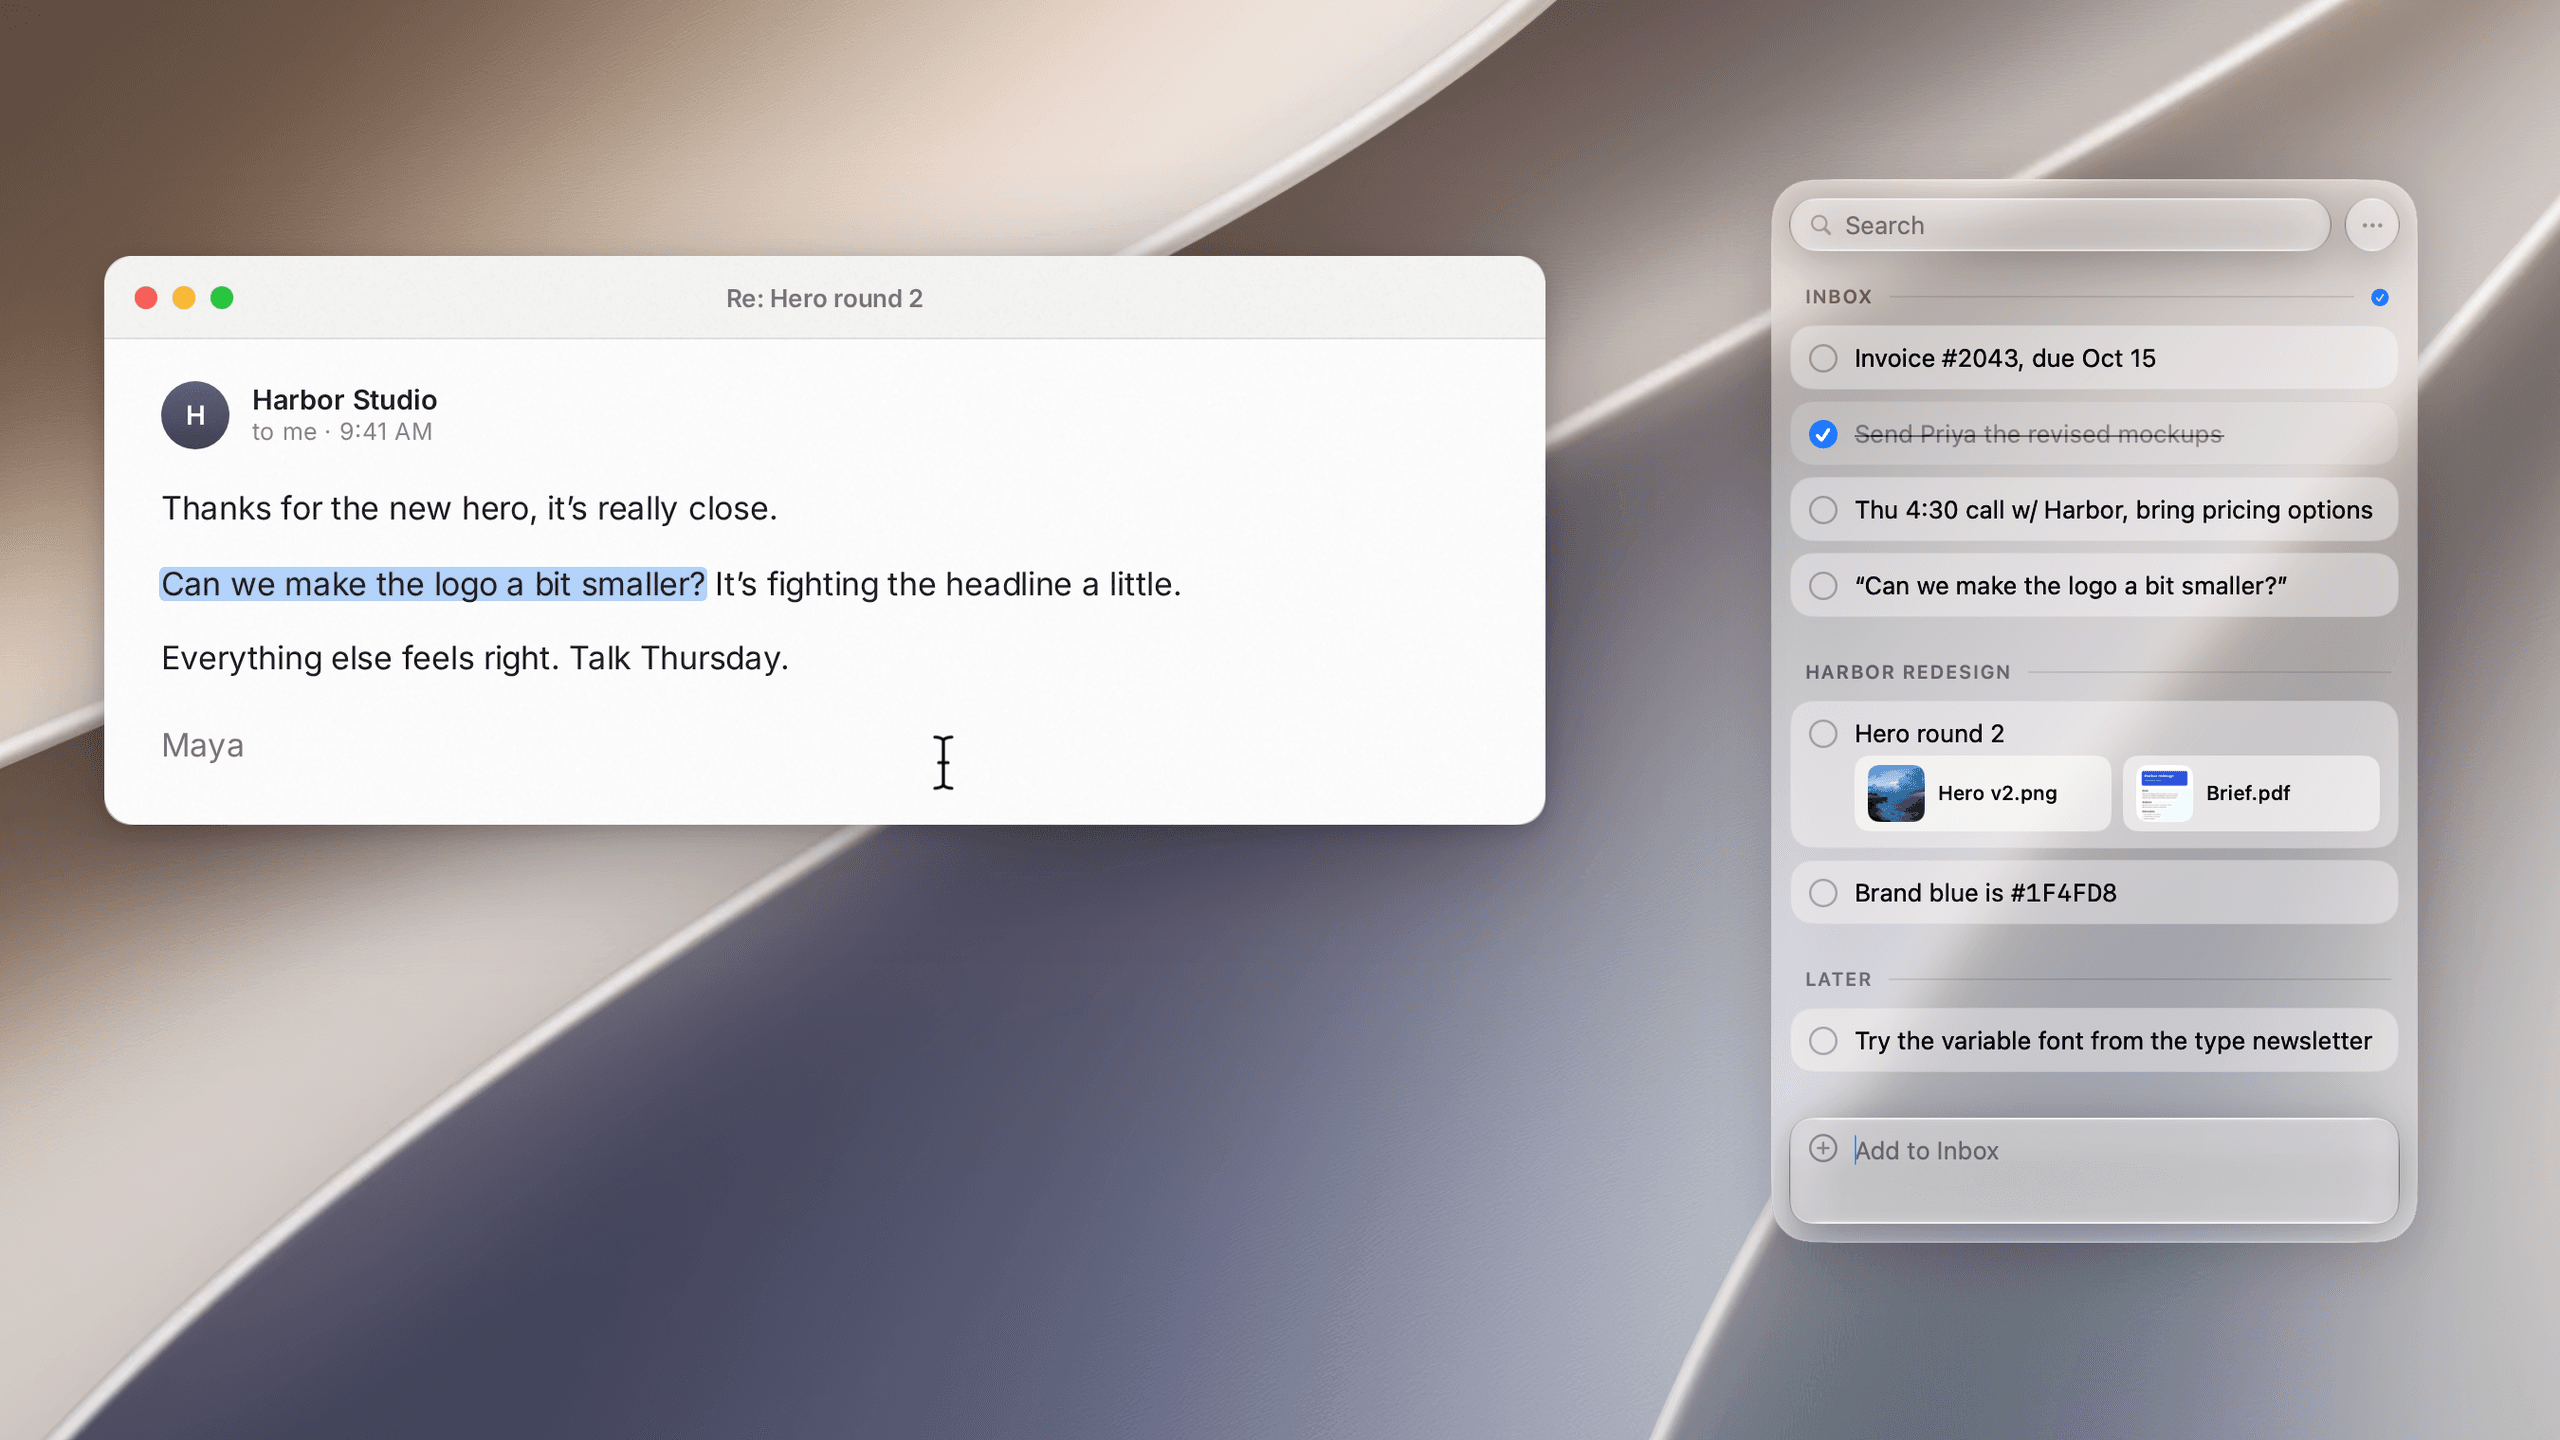Close the Re: Hero round 2 window
This screenshot has height=1440, width=2560.
click(146, 298)
